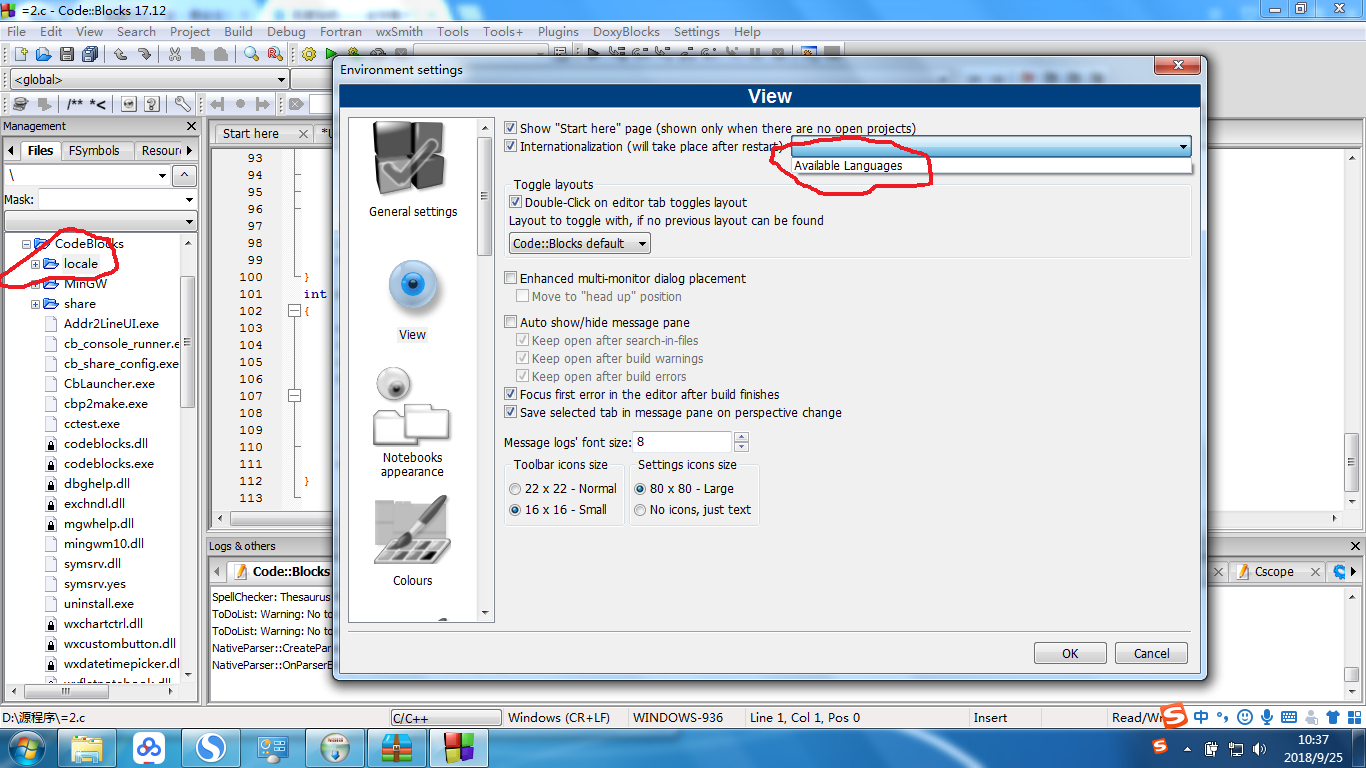This screenshot has width=1366, height=768.
Task: Click the DoxyBlocks line comment icon
Action: [98, 104]
